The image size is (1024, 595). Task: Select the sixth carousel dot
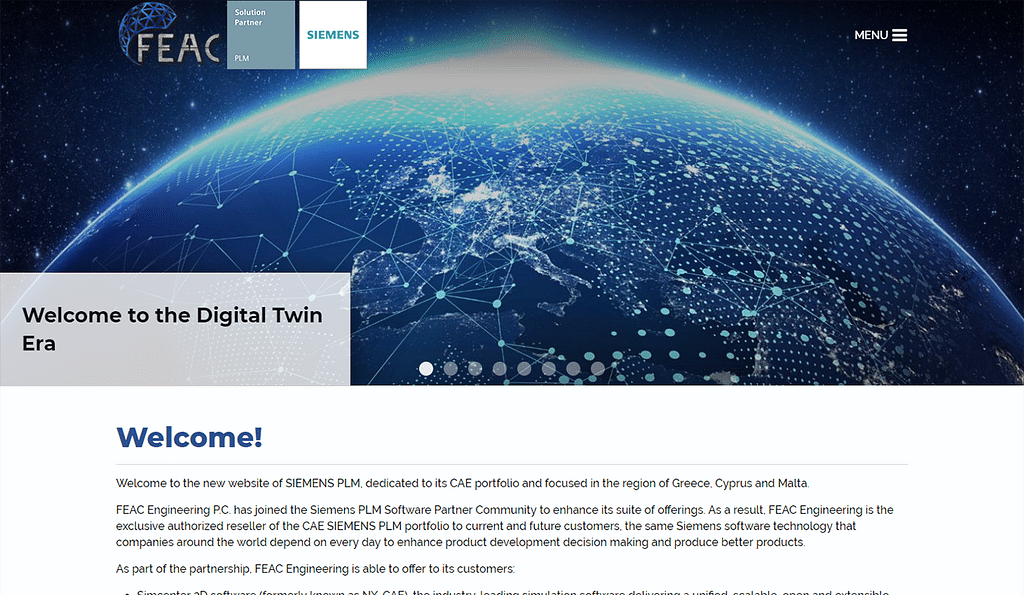click(x=549, y=368)
